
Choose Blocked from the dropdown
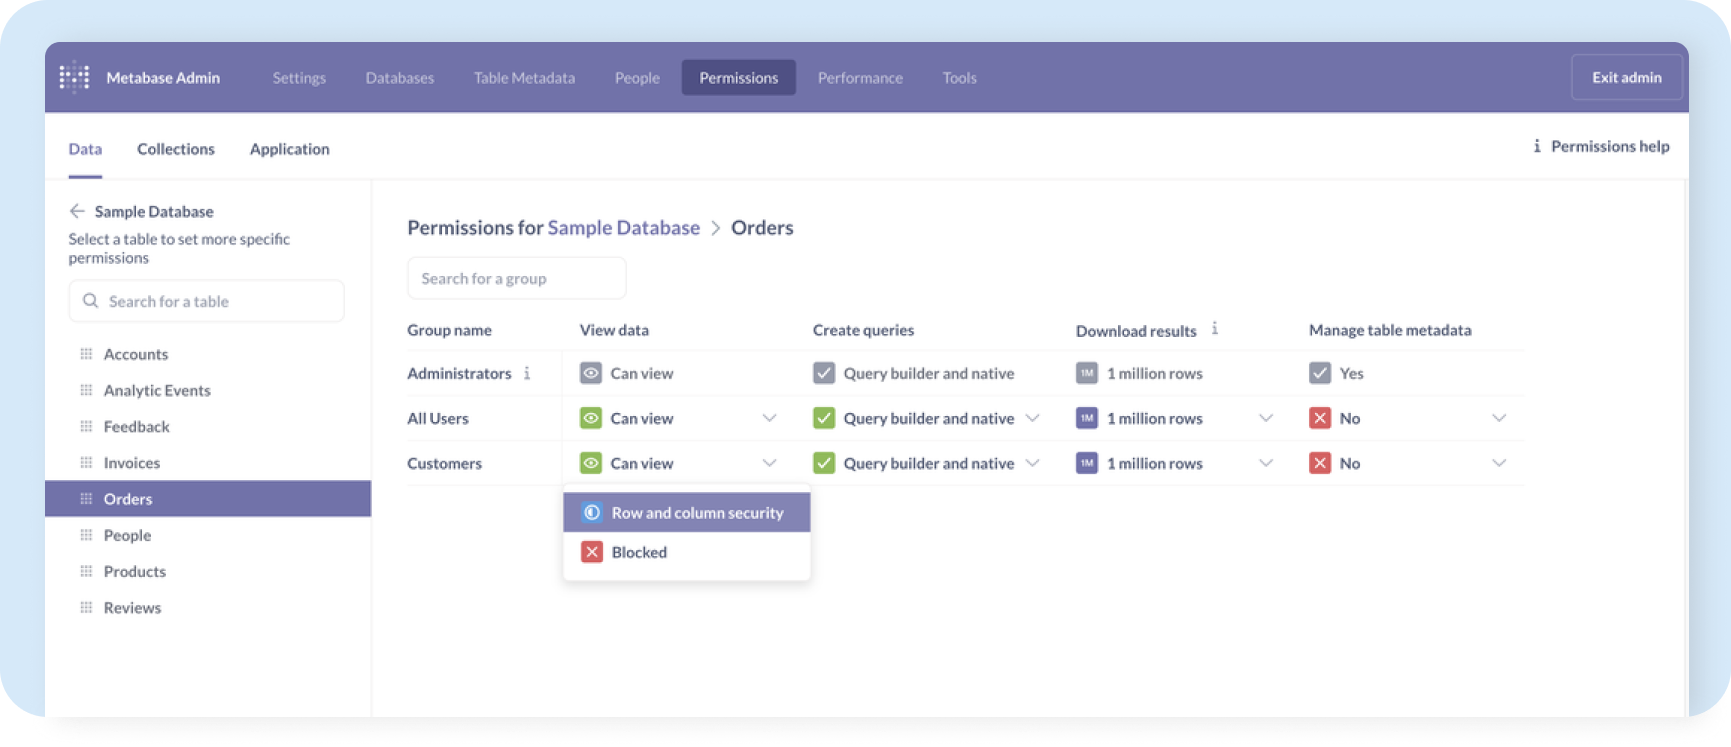point(687,552)
